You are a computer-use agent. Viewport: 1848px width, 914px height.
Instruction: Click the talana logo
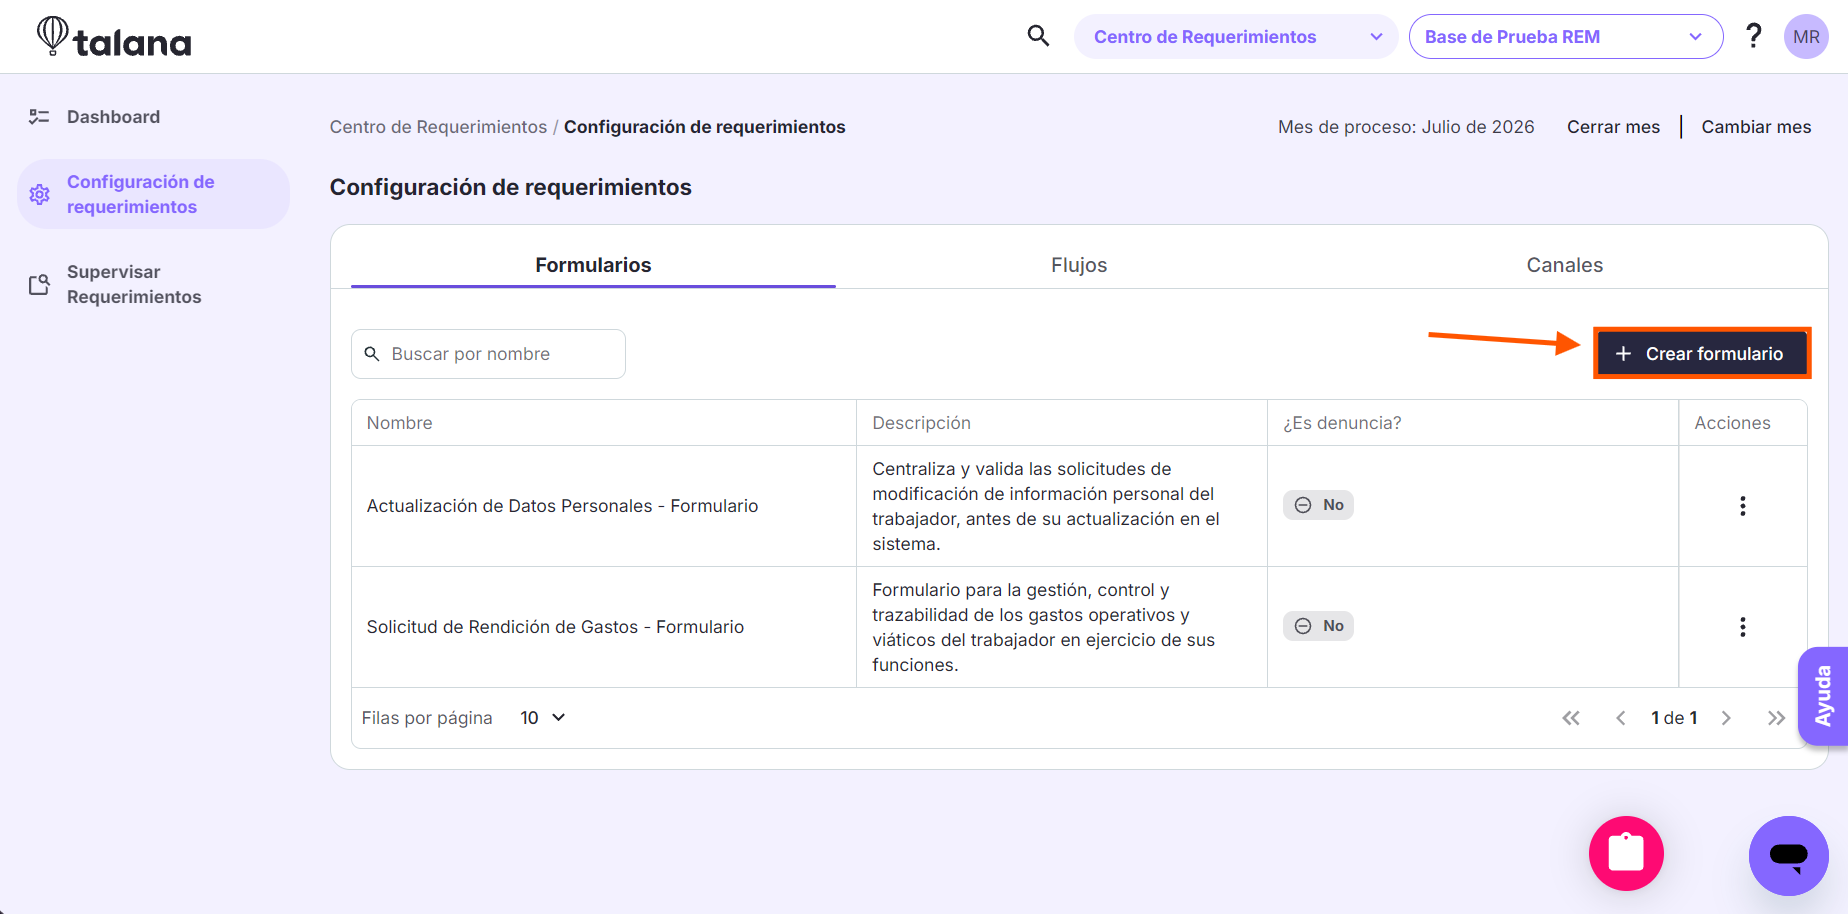coord(113,37)
